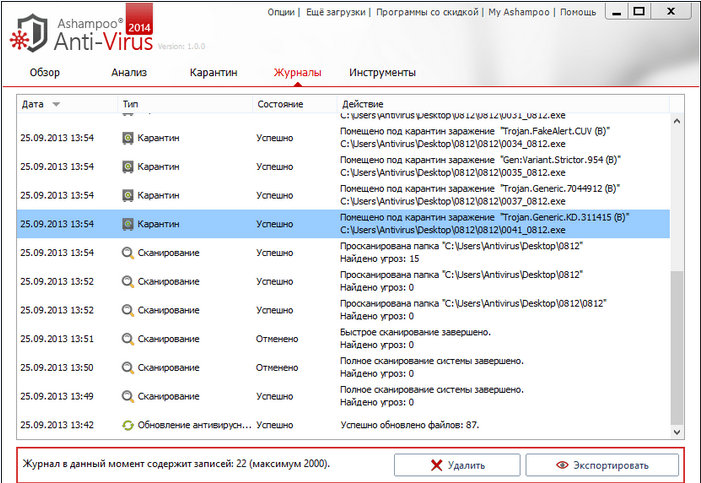Image resolution: width=701 pixels, height=483 pixels.
Task: Click the Ashampoo Anti-Virus shield logo
Action: click(29, 34)
